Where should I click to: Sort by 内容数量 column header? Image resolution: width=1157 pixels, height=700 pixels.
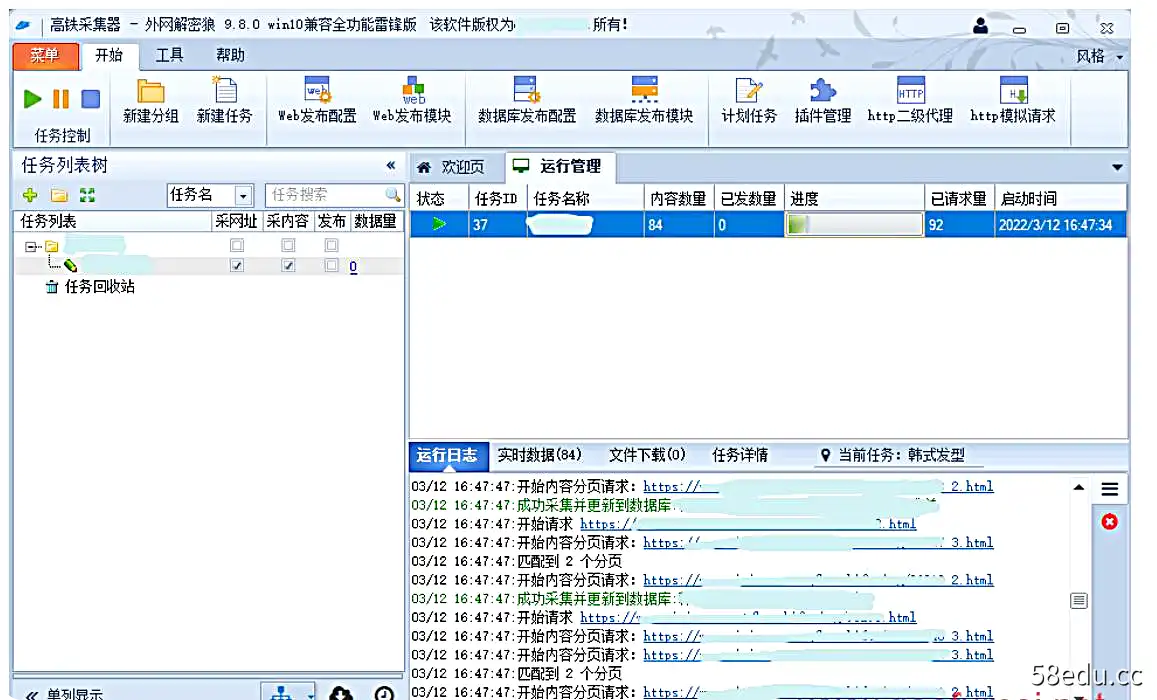pos(678,198)
